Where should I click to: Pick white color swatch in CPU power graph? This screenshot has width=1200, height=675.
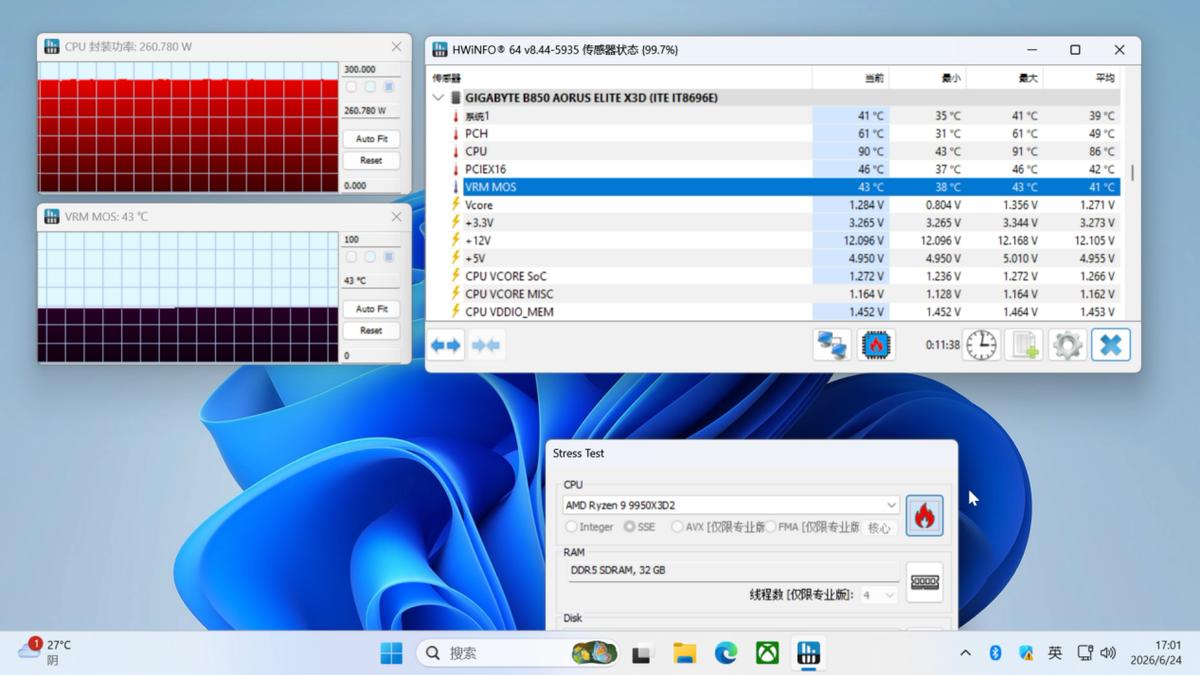tap(351, 87)
